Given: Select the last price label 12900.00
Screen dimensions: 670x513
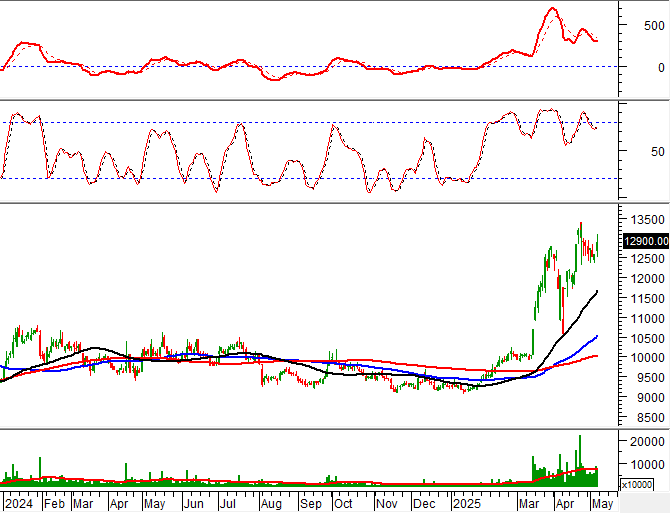Looking at the screenshot, I should 646,241.
